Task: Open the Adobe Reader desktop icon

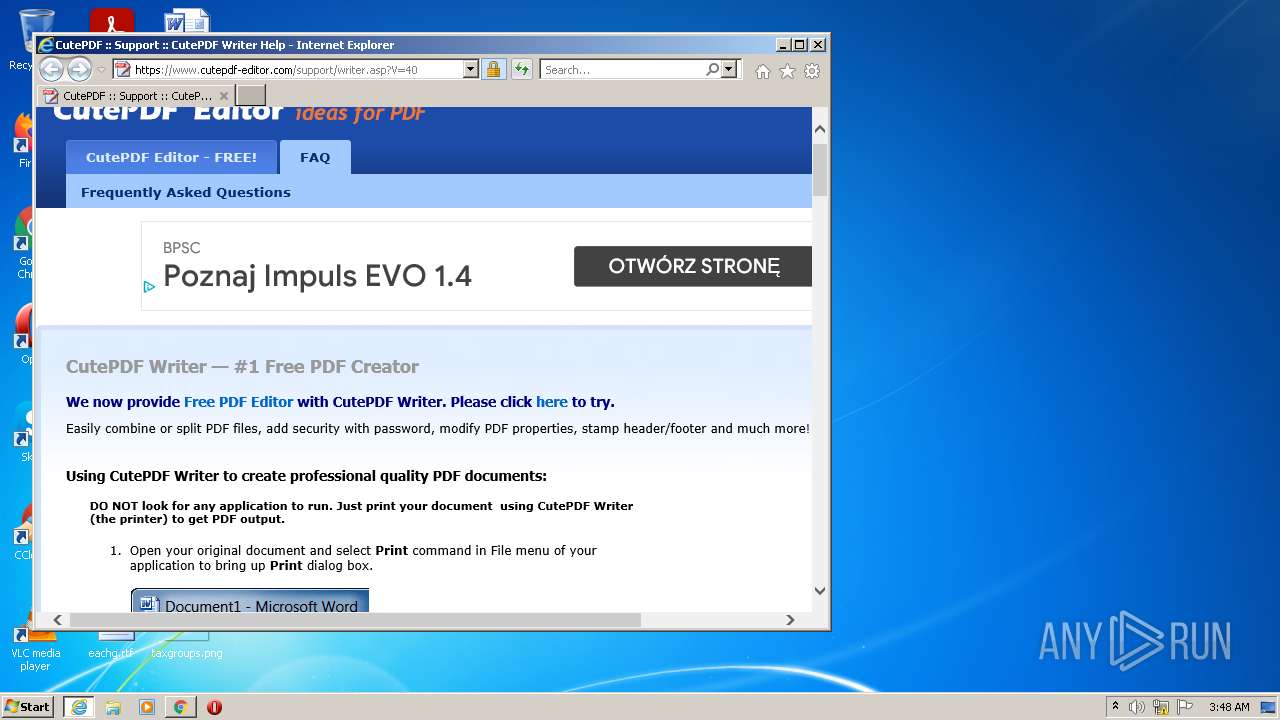Action: click(x=112, y=21)
